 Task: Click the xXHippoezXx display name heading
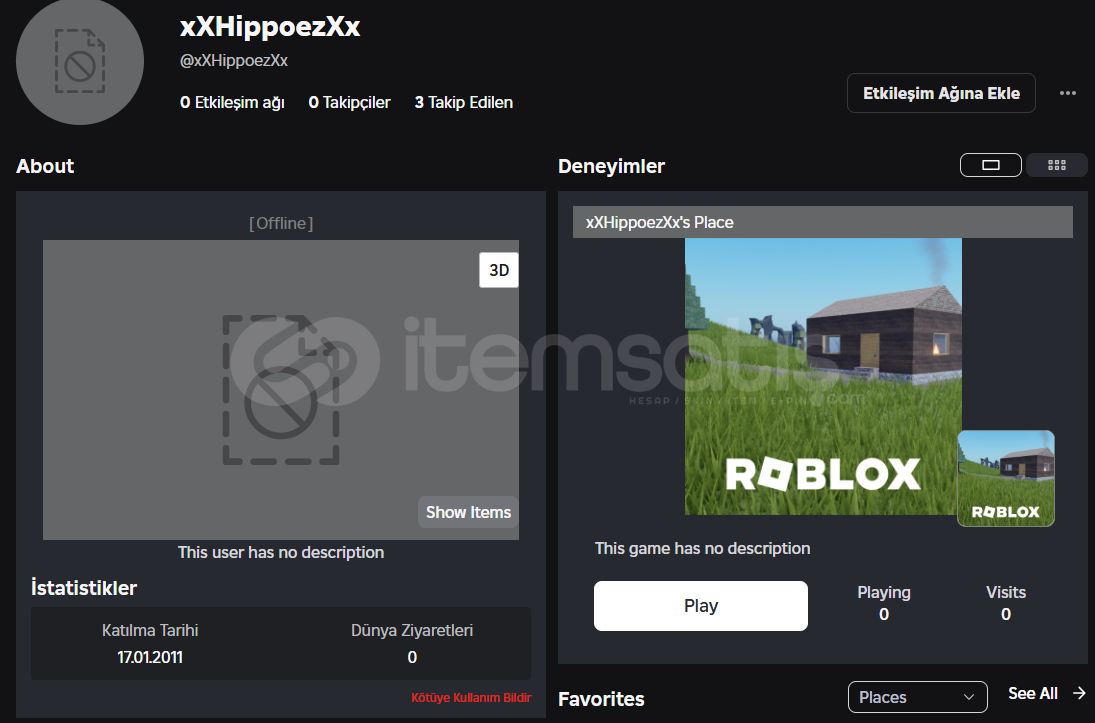(x=270, y=27)
